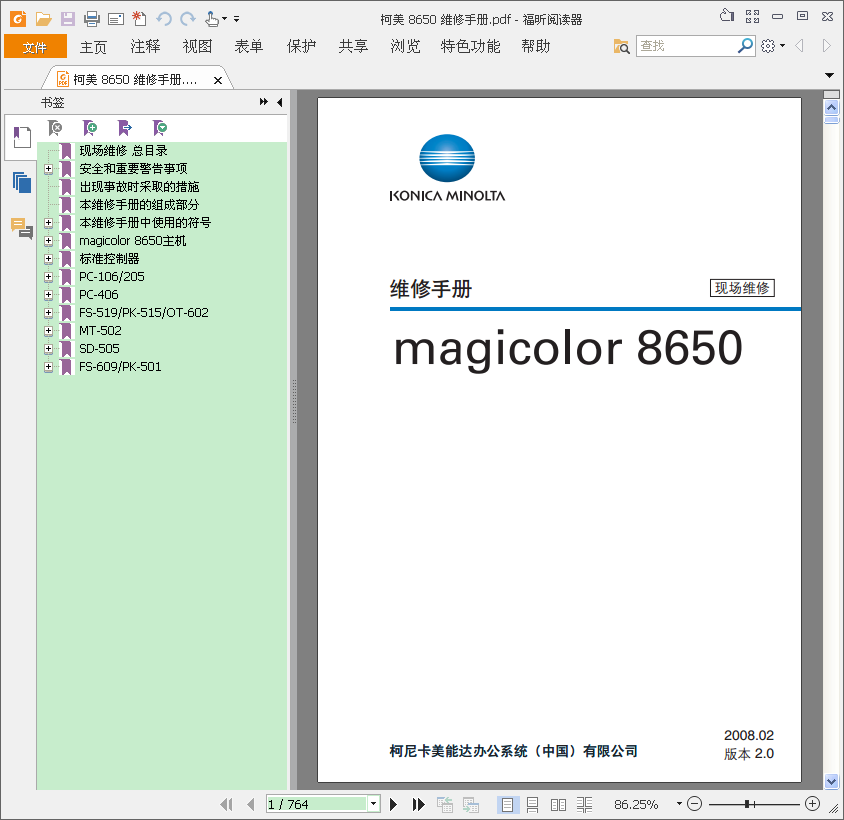The height and width of the screenshot is (820, 844).
Task: Click the page number field 1 / 764
Action: tap(318, 804)
